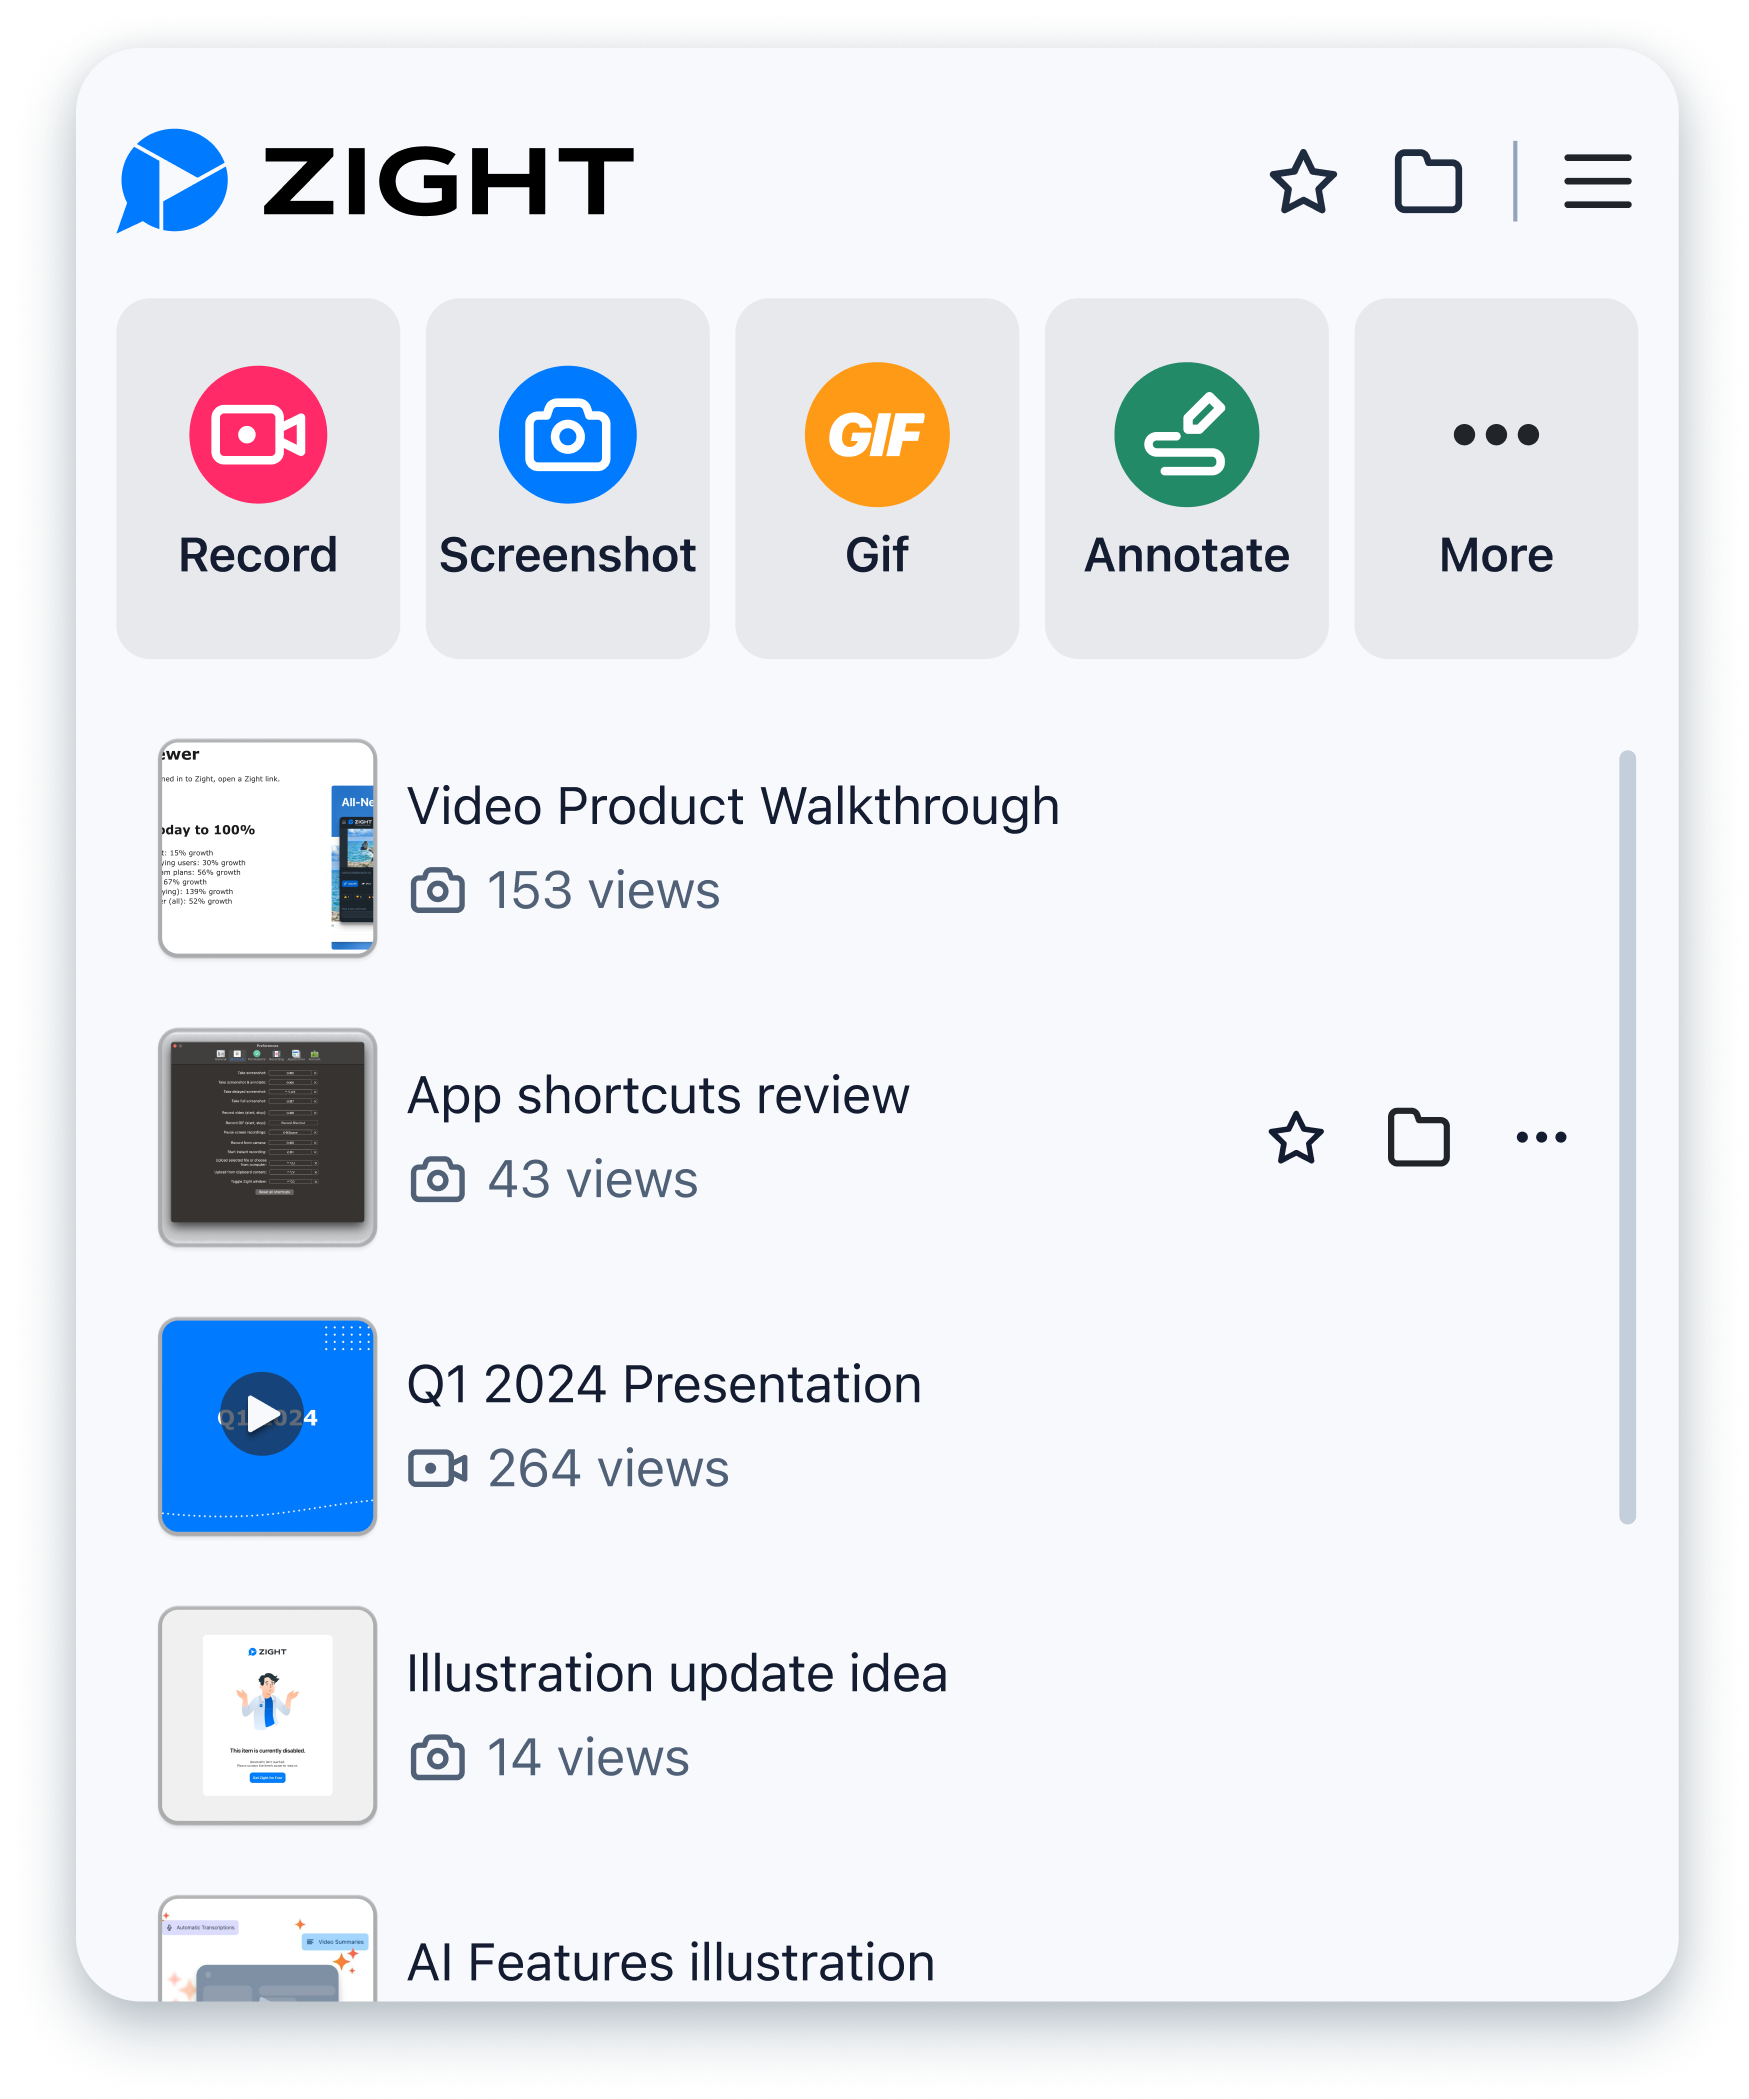Star the App shortcuts review item
The height and width of the screenshot is (2099, 1749).
(1296, 1137)
